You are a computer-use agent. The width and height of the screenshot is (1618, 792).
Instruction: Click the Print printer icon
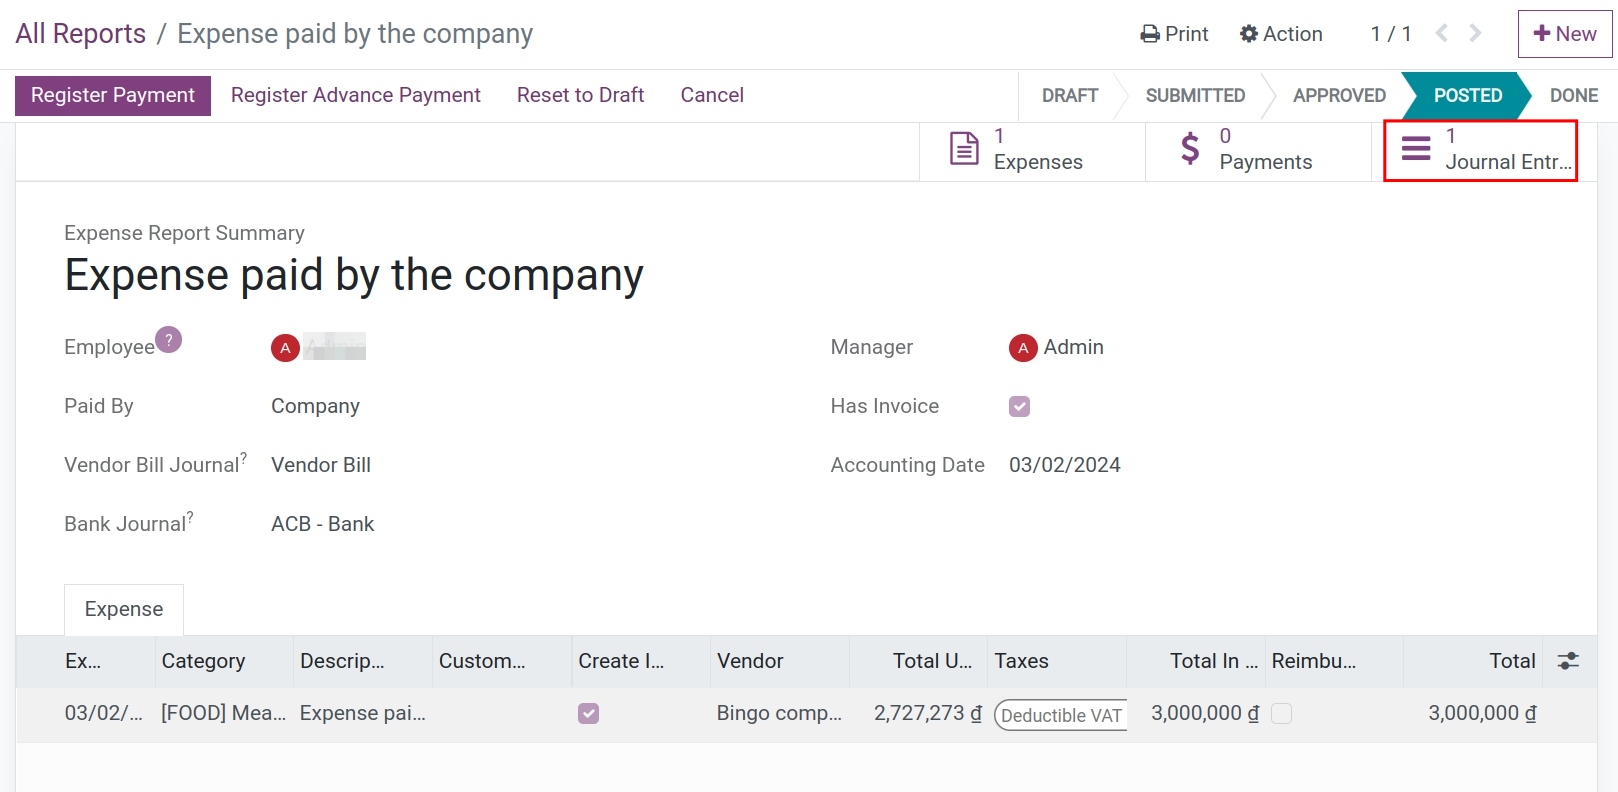(1150, 34)
